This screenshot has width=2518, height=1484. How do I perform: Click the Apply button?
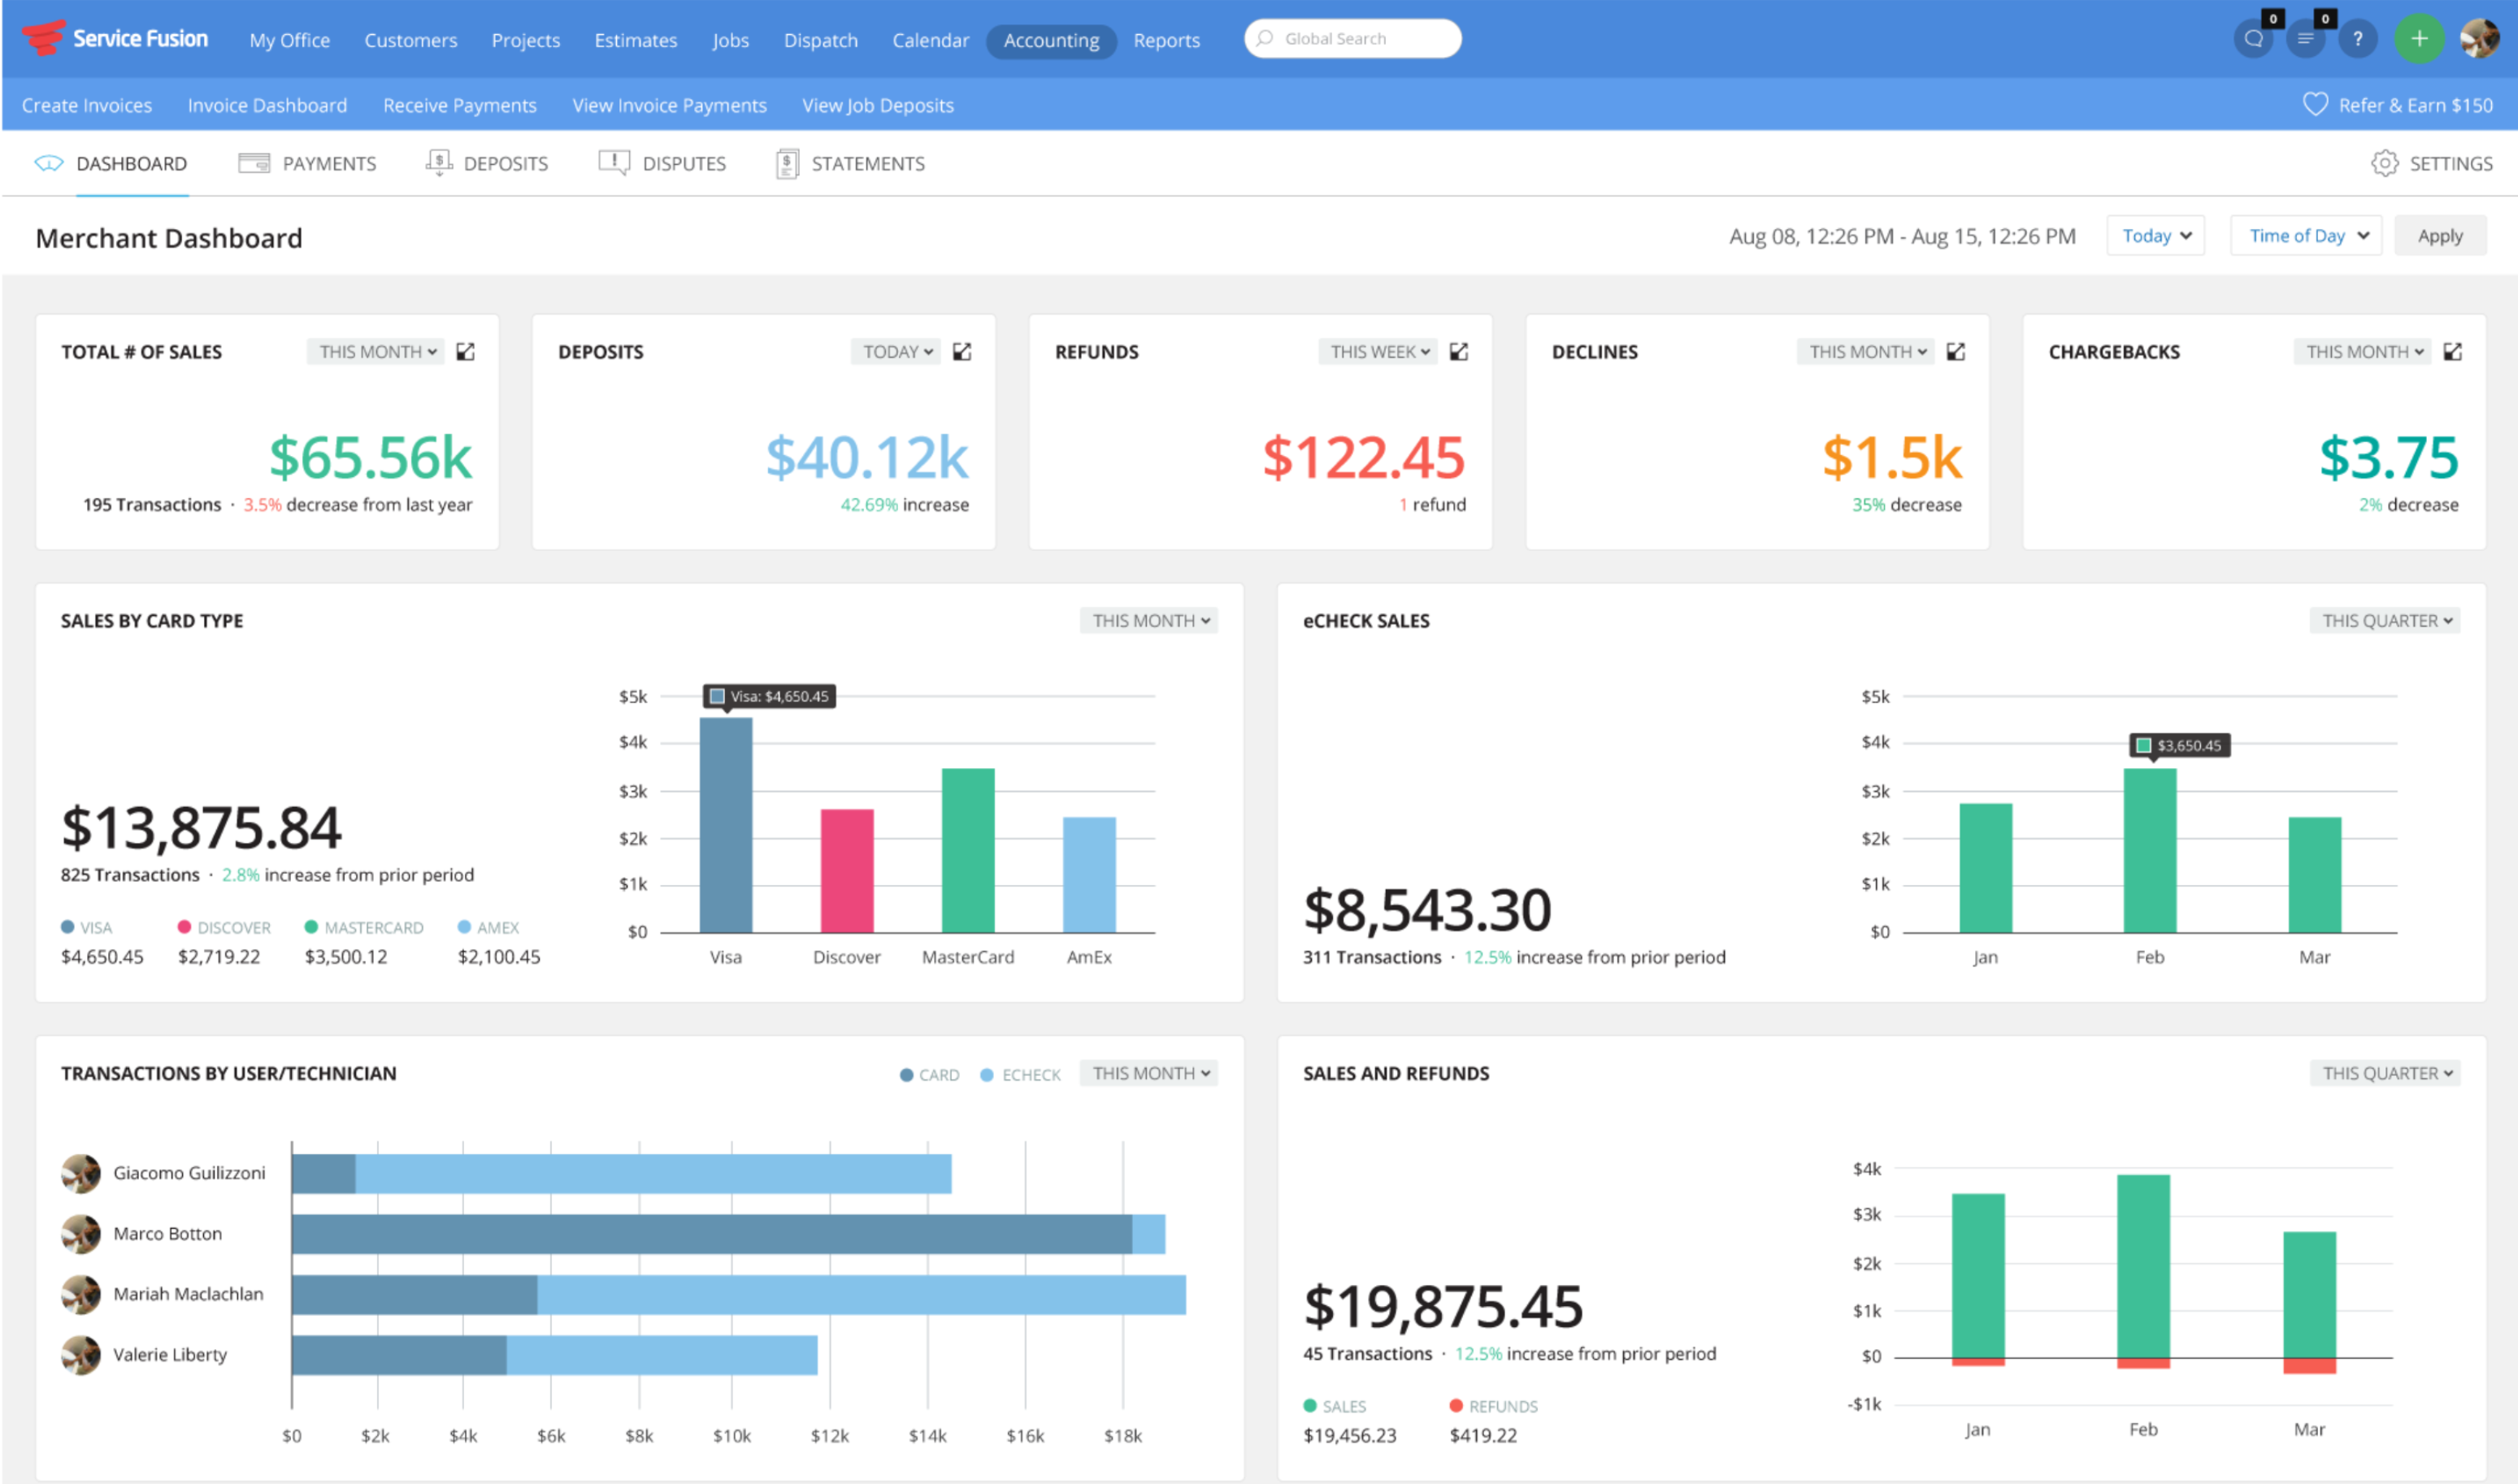pos(2439,236)
